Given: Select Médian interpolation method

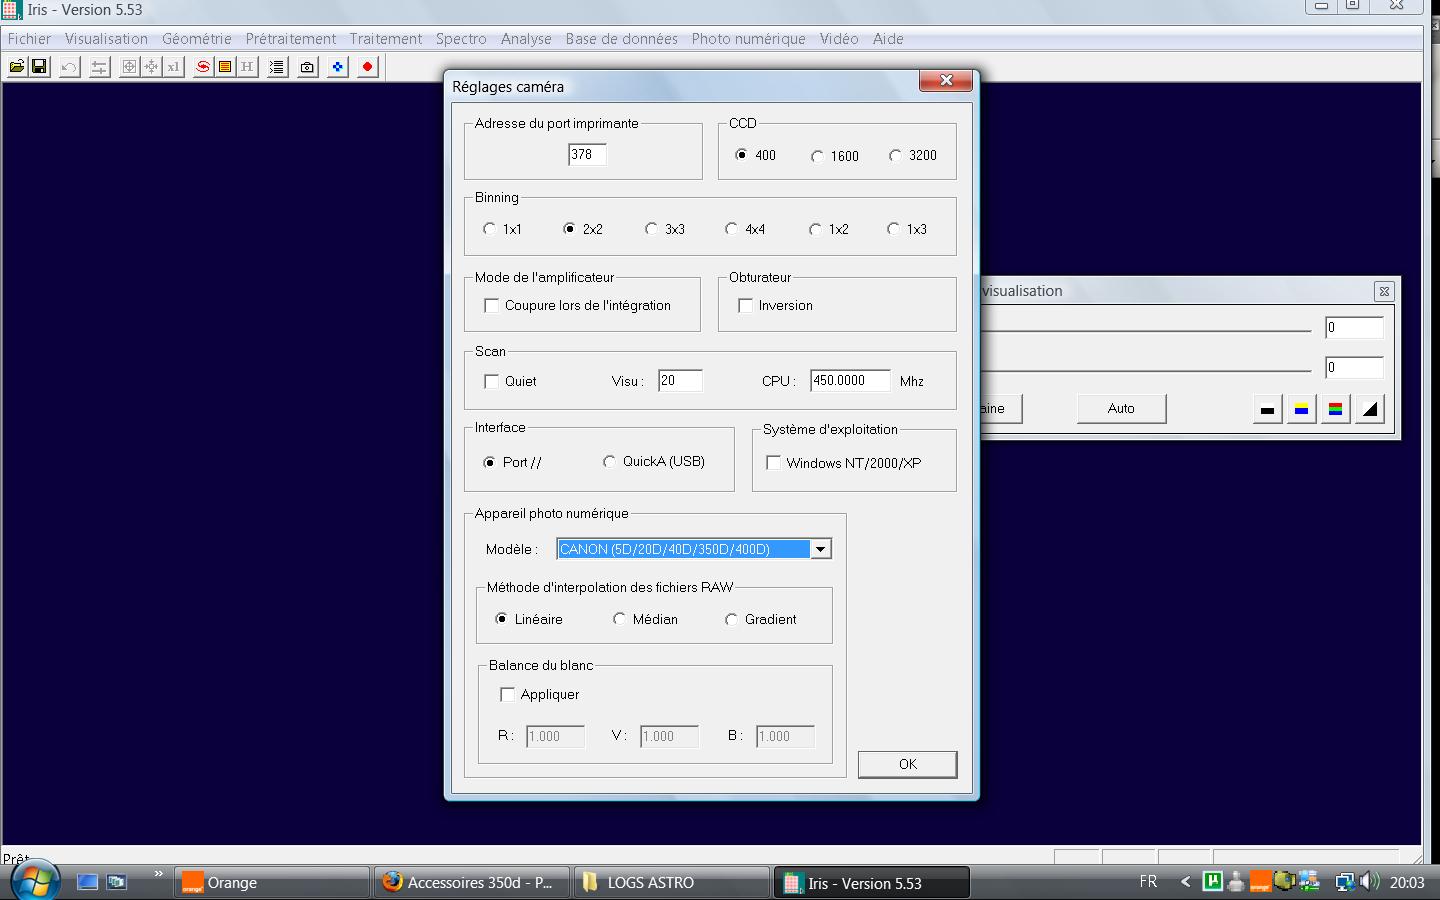Looking at the screenshot, I should pos(619,619).
